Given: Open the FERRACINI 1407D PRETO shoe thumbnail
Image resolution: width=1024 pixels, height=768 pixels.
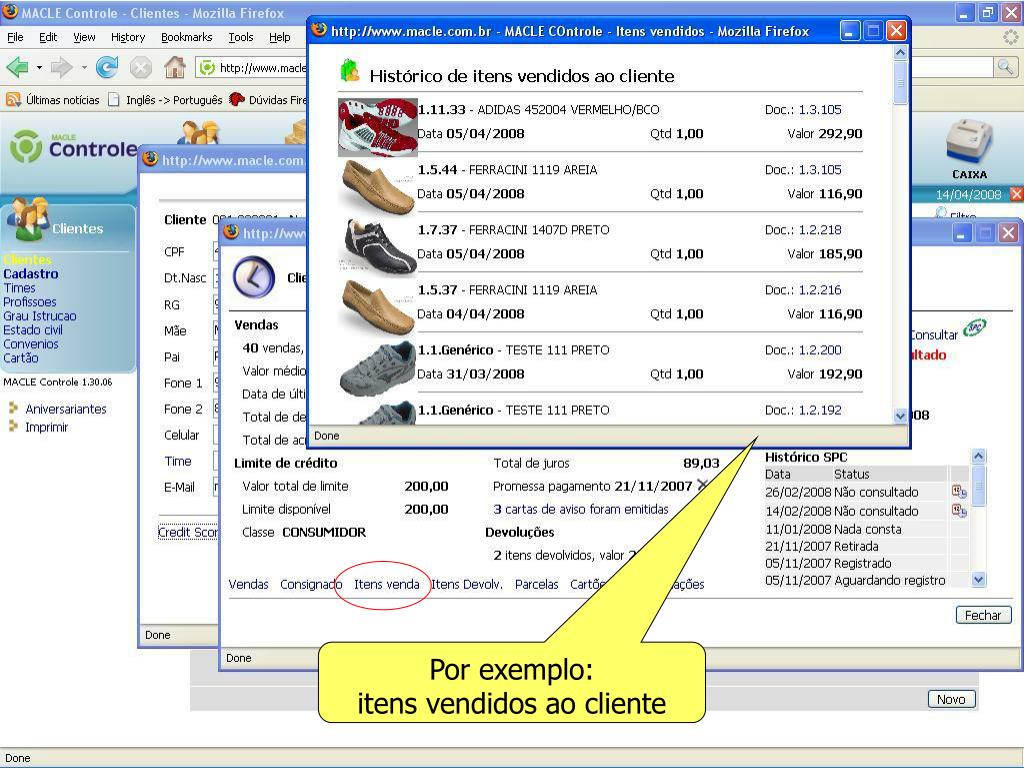Looking at the screenshot, I should tap(377, 246).
